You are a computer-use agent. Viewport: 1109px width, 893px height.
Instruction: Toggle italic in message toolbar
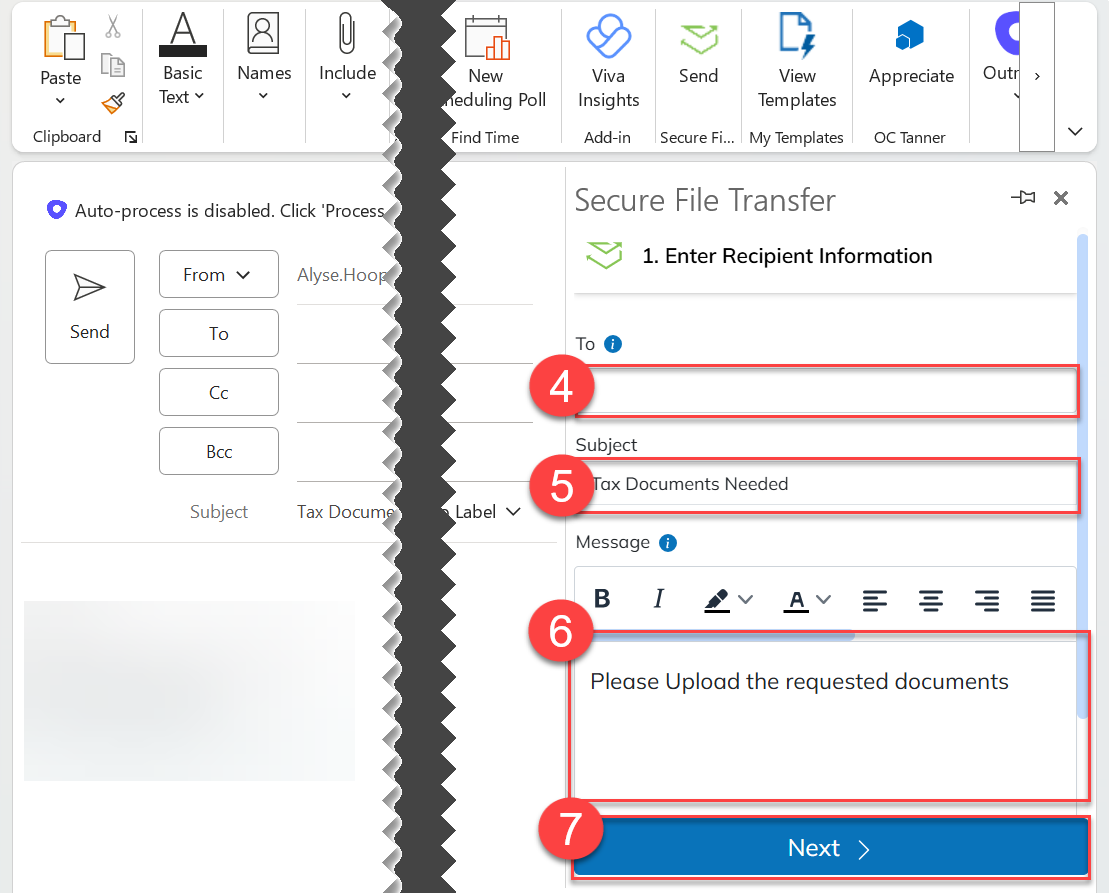[658, 599]
